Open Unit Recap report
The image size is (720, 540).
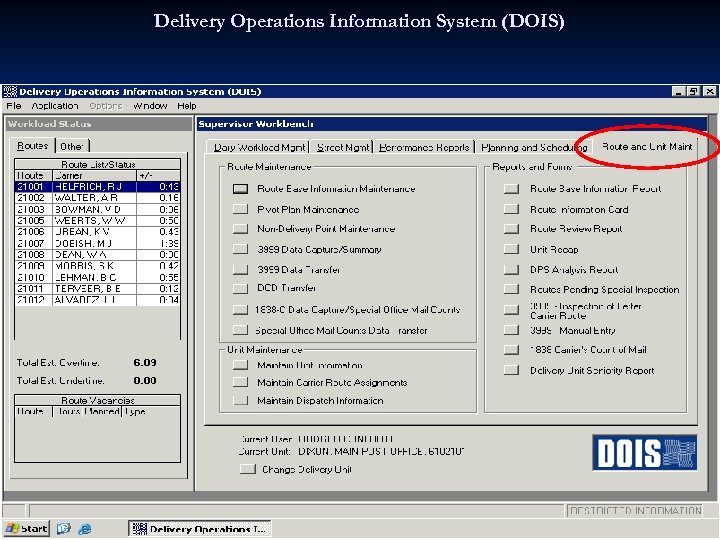(511, 249)
